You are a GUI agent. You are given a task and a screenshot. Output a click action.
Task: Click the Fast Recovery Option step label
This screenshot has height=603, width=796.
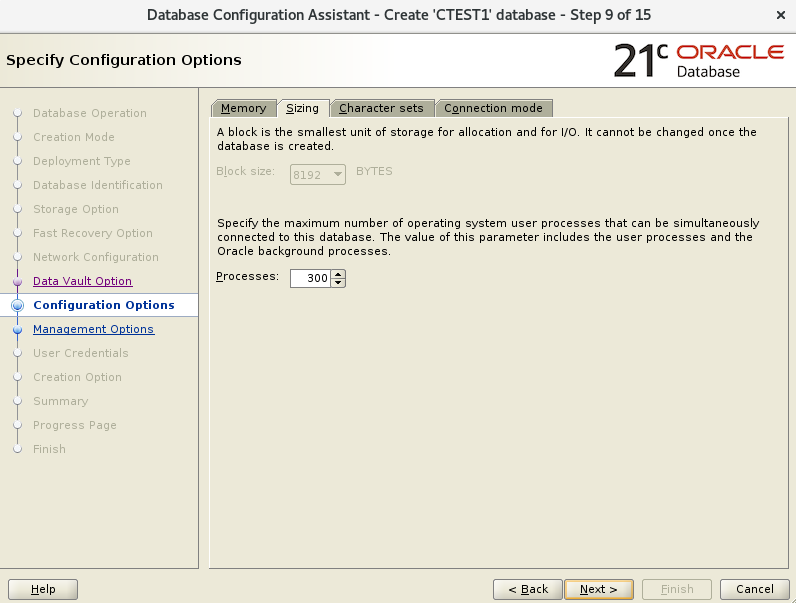[x=93, y=233]
